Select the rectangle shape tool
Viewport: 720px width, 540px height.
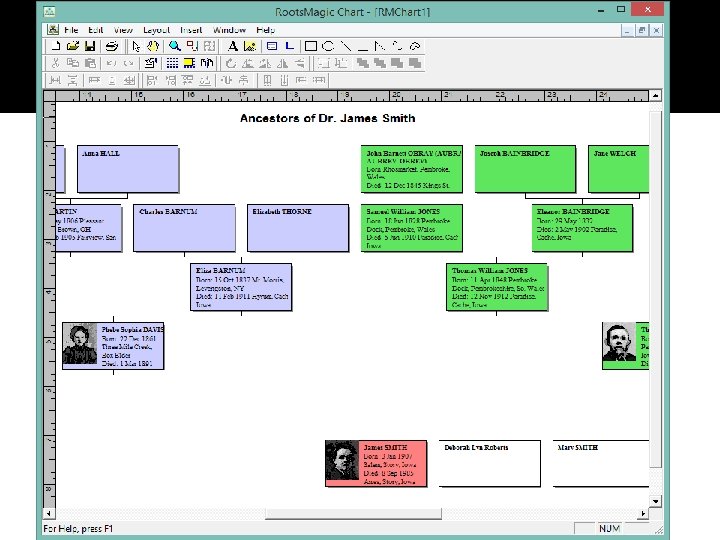(x=311, y=46)
